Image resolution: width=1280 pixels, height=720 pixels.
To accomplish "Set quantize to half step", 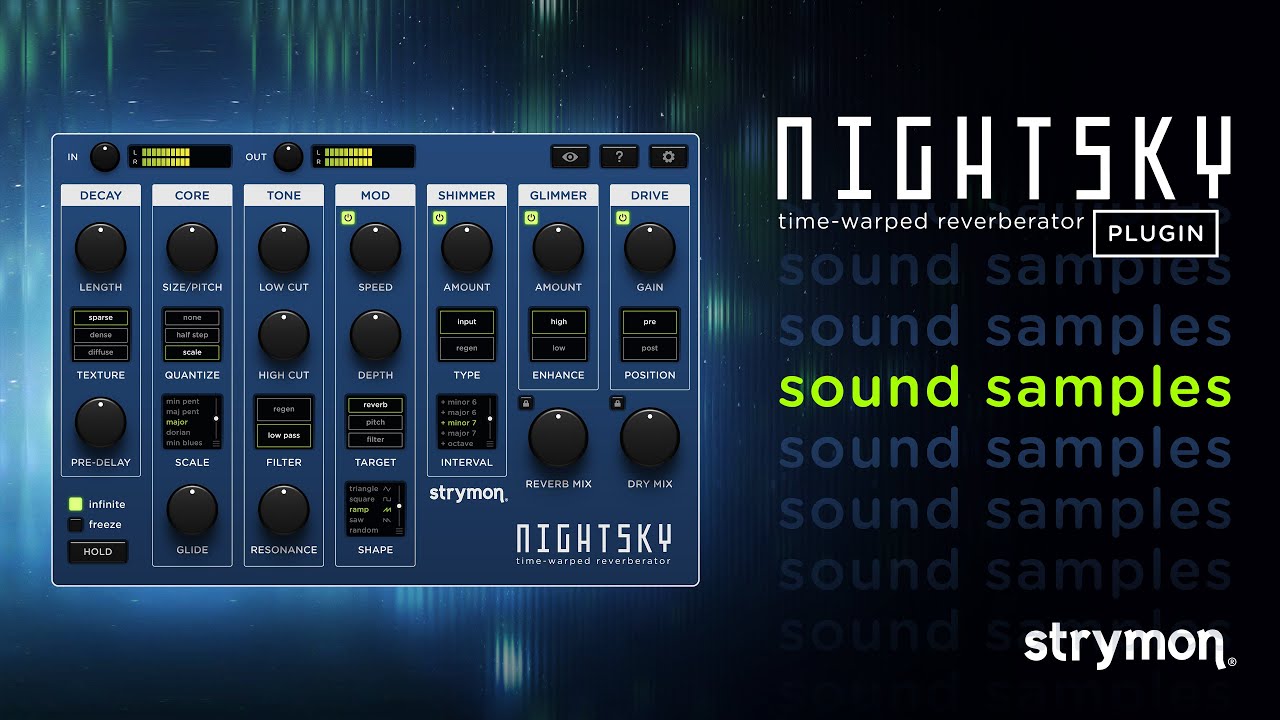I will coord(192,335).
